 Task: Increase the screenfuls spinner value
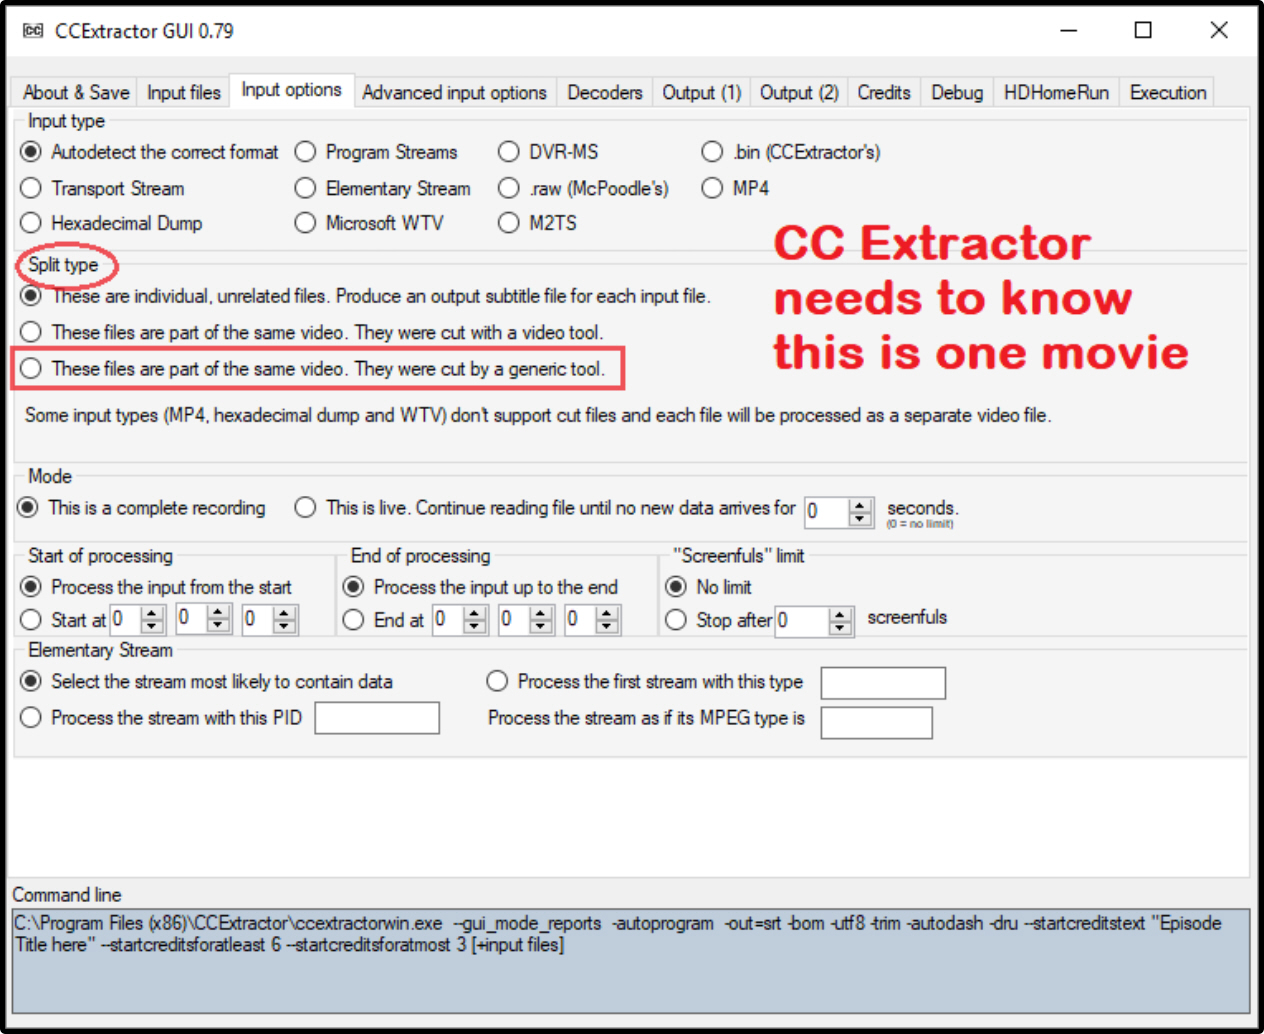pos(841,614)
